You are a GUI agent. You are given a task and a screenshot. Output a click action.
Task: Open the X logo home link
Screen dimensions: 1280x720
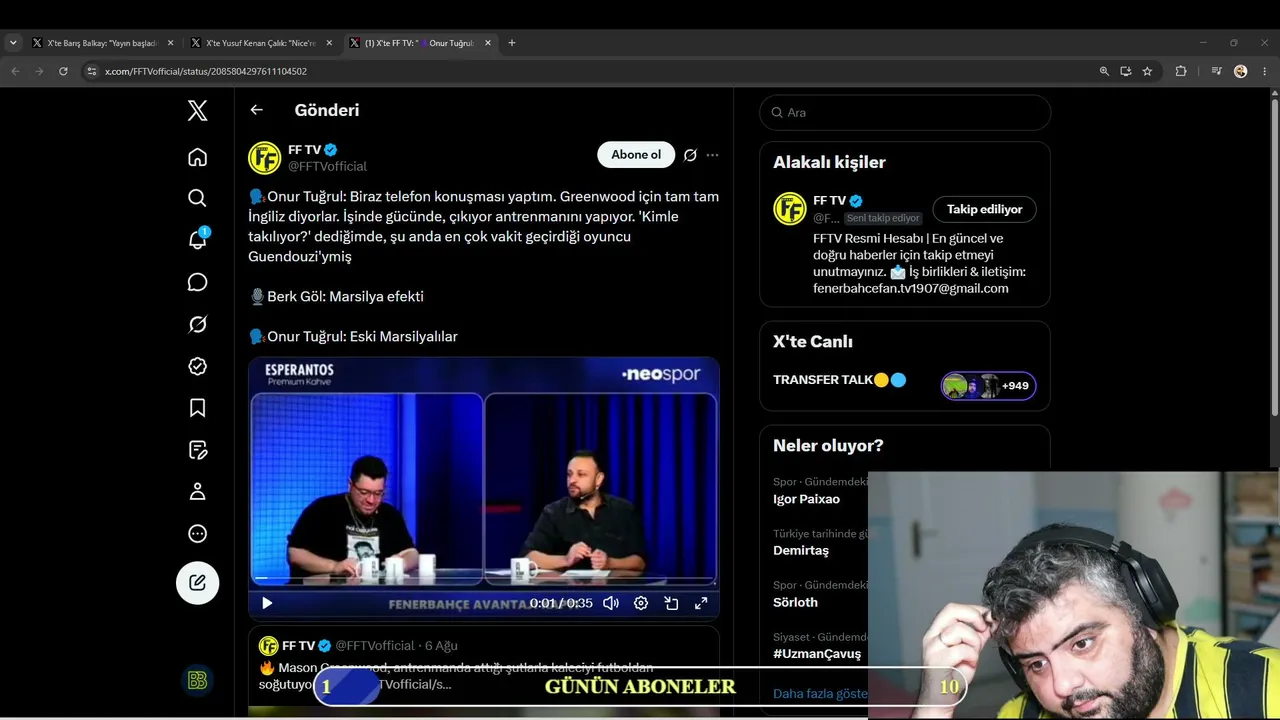pos(198,110)
